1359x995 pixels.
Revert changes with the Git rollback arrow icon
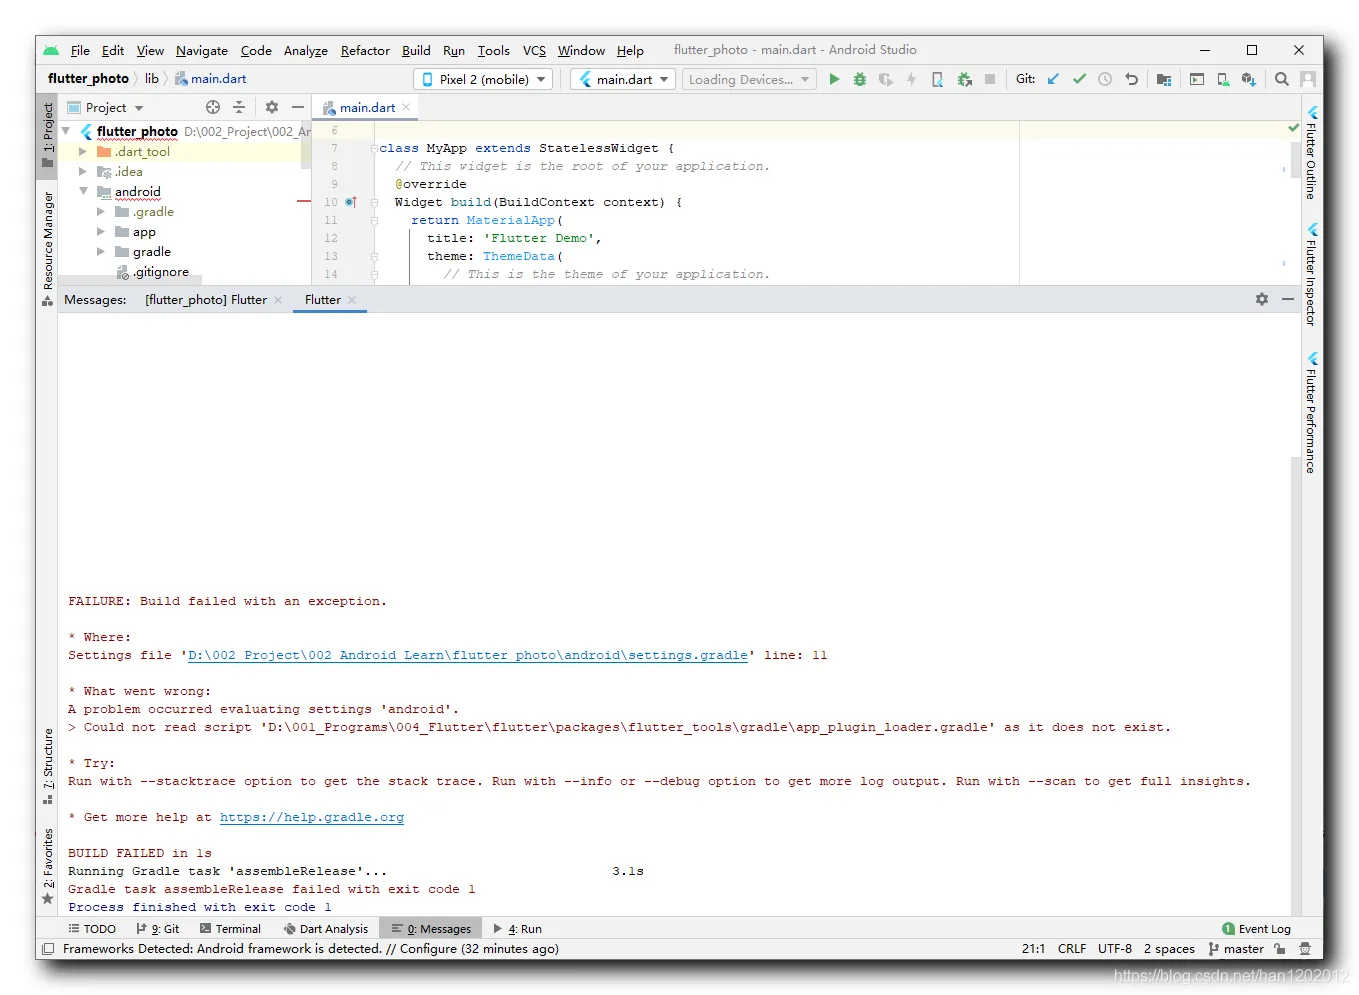[1131, 79]
